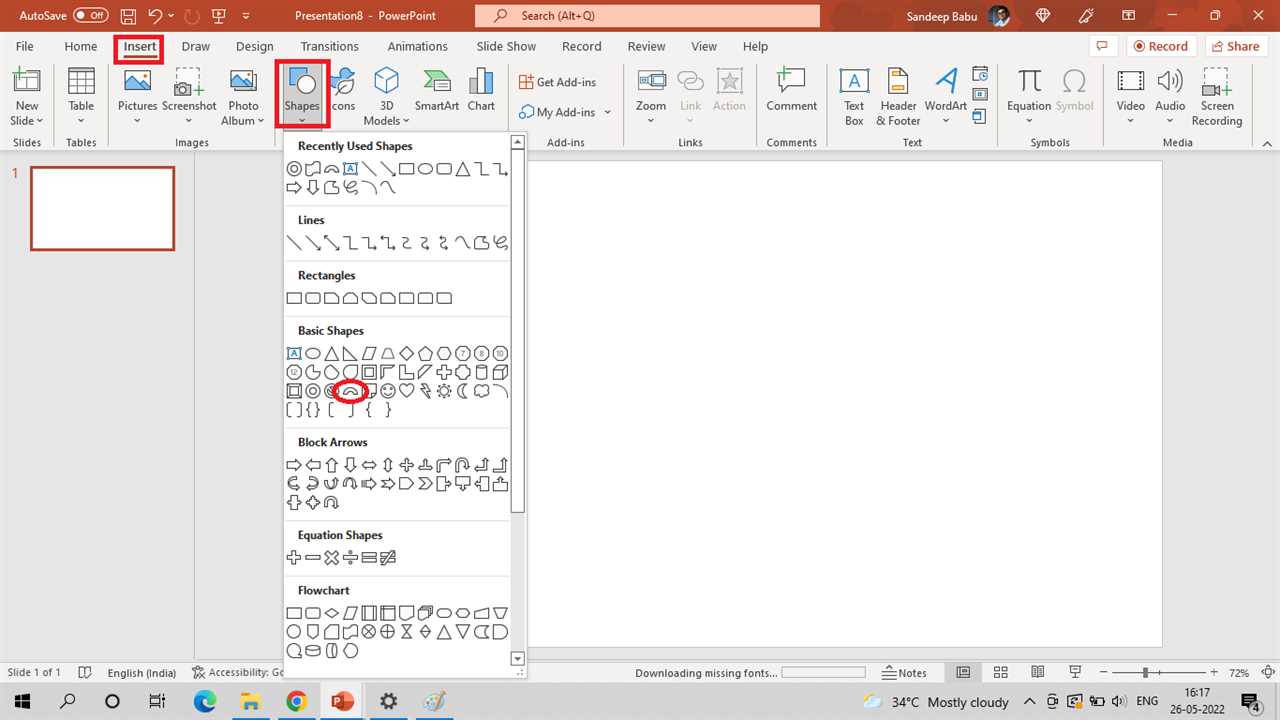Open the 3D Models dropdown arrow
Screen dimensions: 1280x720
(405, 121)
